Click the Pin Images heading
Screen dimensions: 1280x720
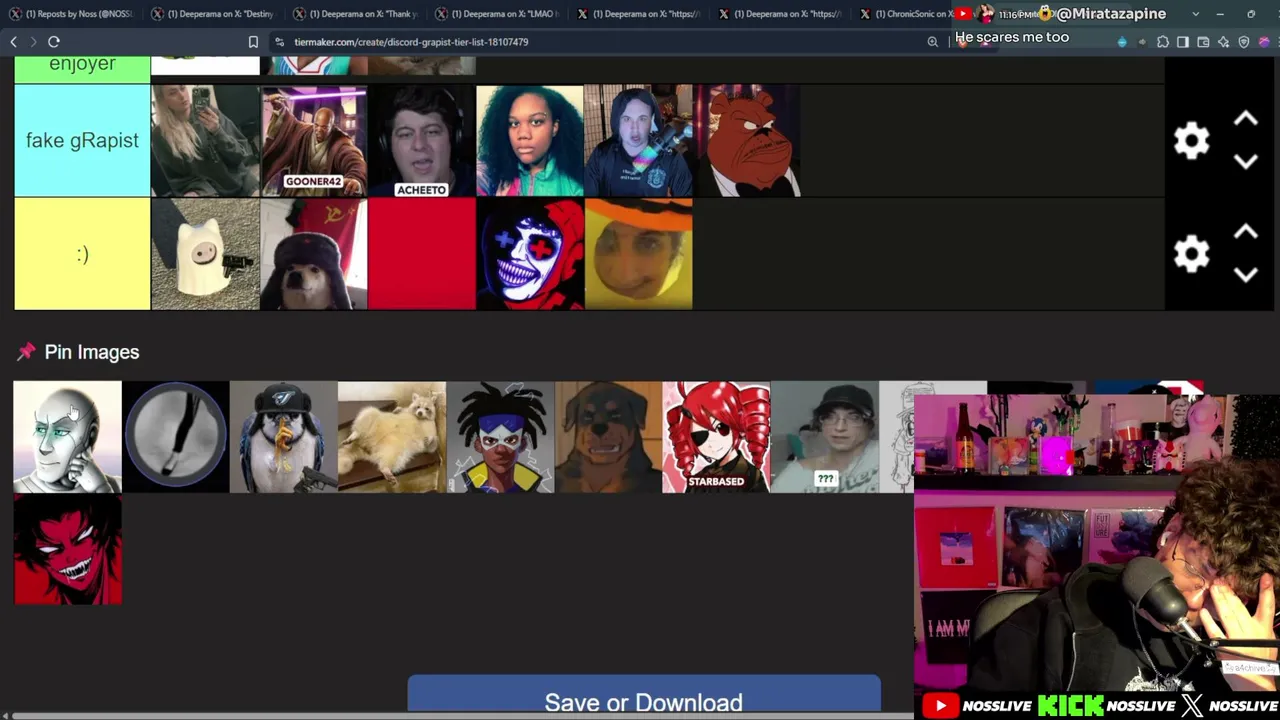point(92,352)
